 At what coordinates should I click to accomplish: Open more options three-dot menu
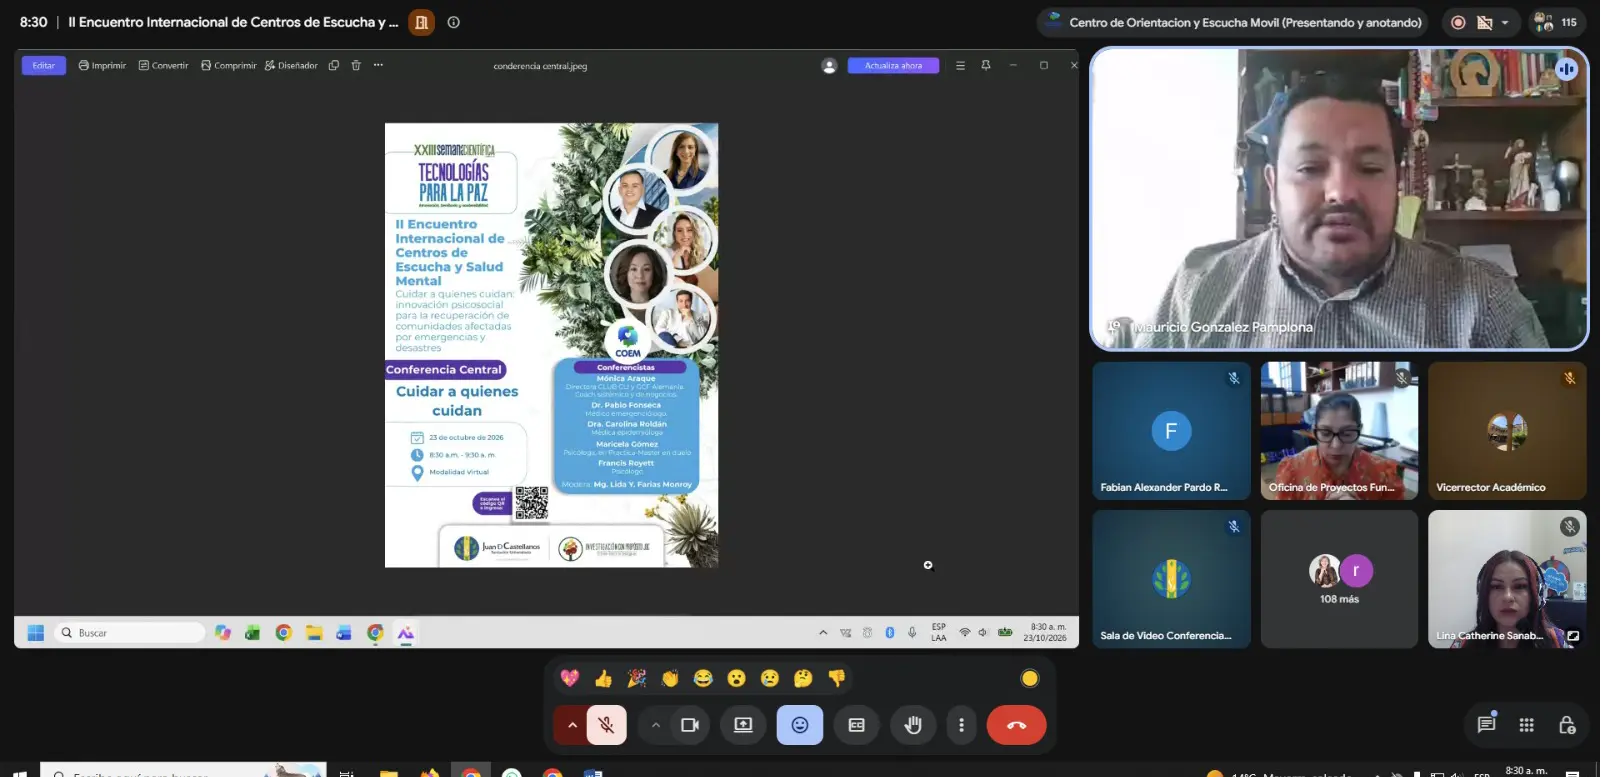(x=961, y=725)
